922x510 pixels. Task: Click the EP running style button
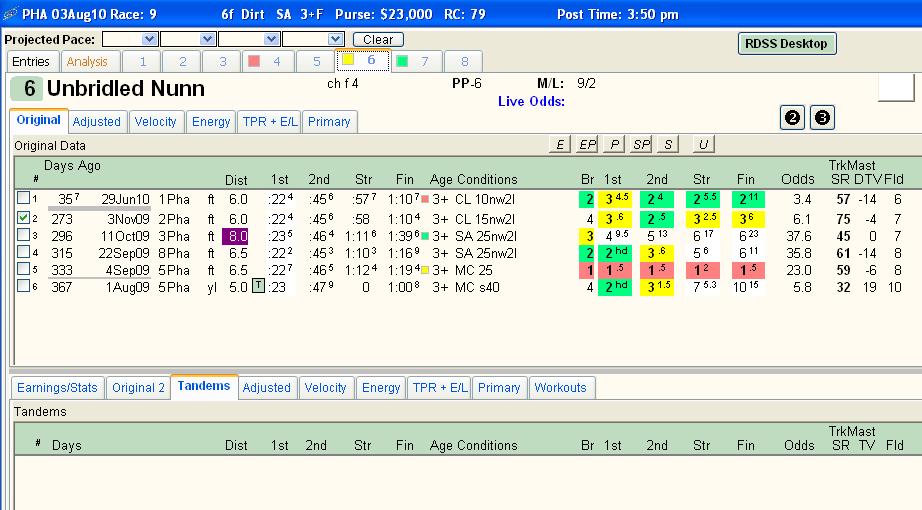pyautogui.click(x=587, y=145)
